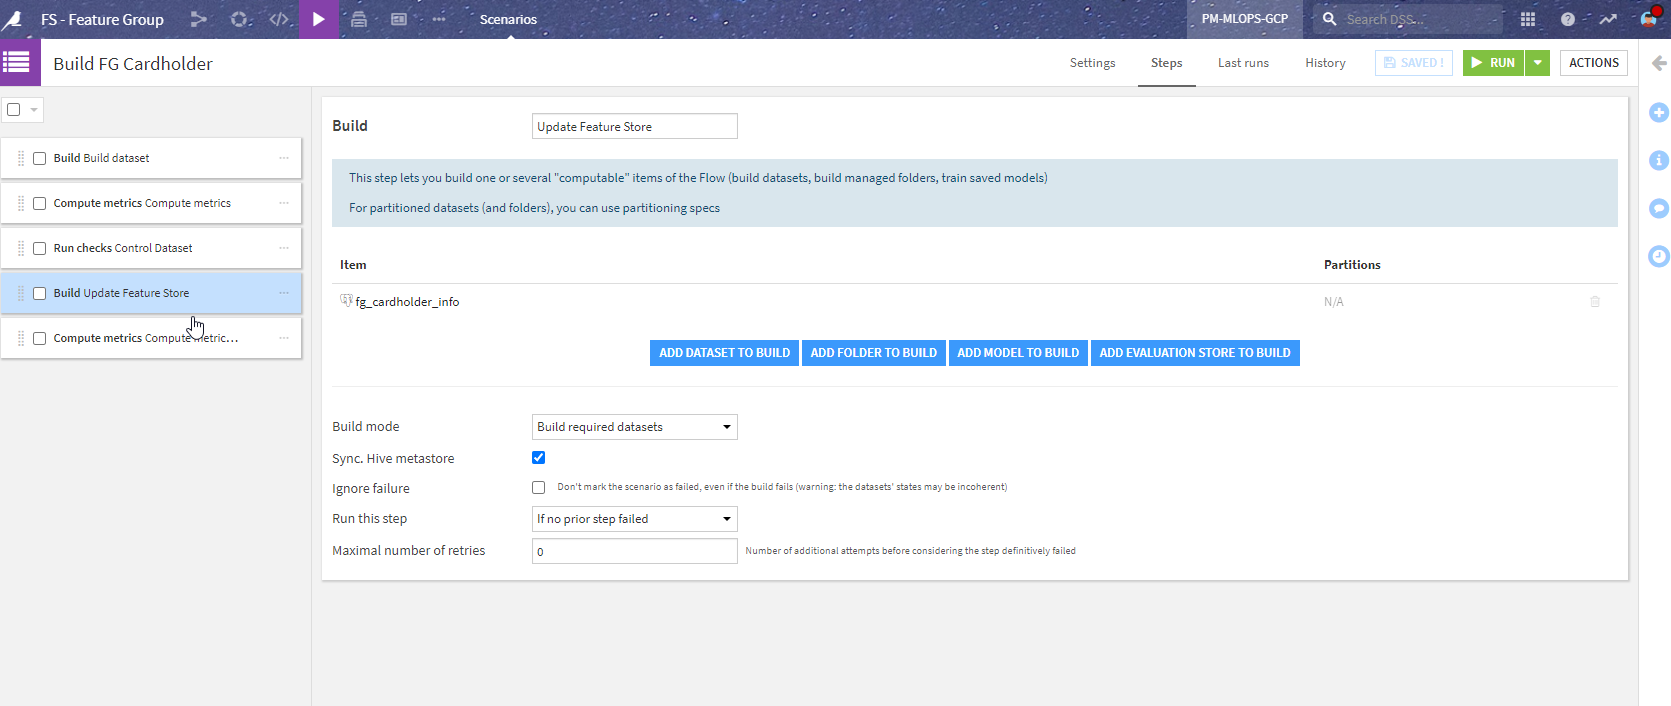Check the Run checks Control Dataset checkbox
The height and width of the screenshot is (706, 1671).
tap(40, 248)
